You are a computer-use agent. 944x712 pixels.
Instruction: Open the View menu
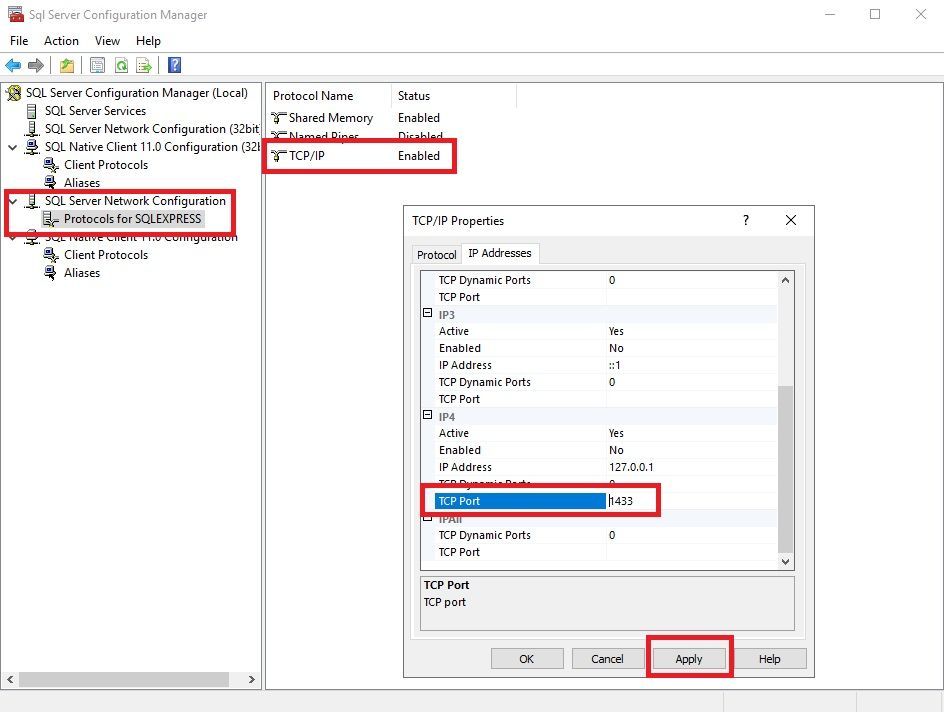point(107,41)
